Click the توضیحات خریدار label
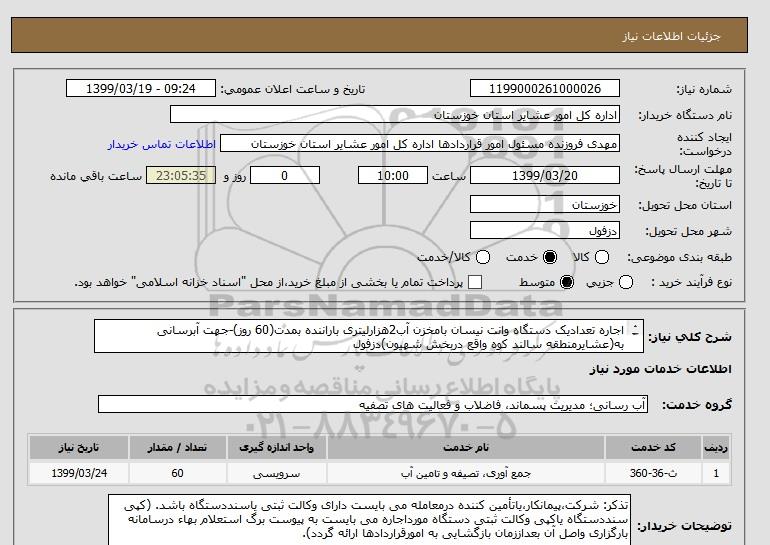The height and width of the screenshot is (545, 770). [685, 525]
